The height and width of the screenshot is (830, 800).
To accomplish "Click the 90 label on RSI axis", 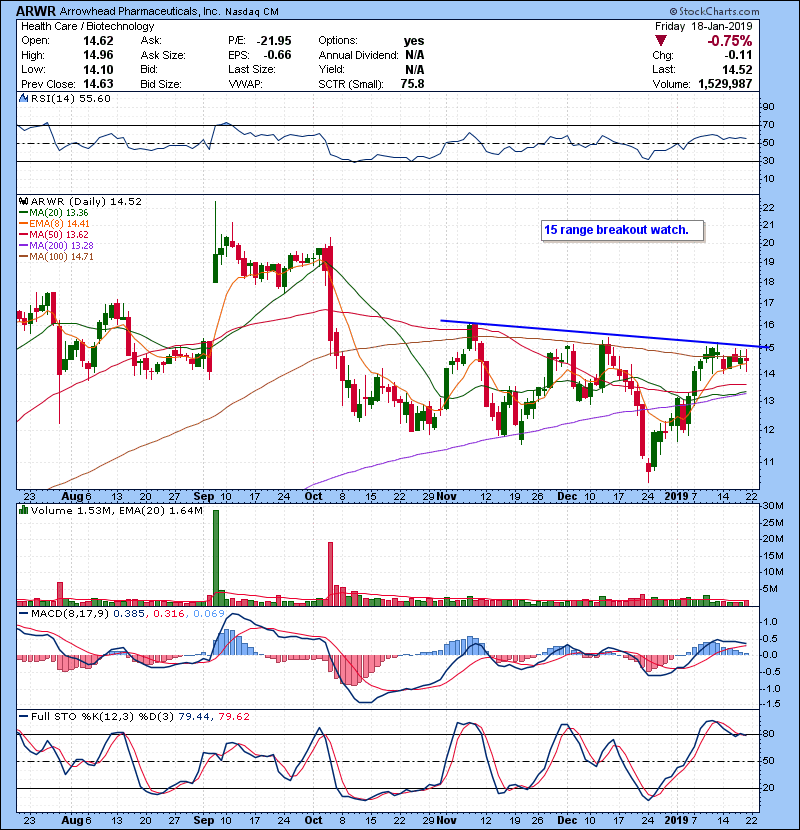I will click(768, 106).
